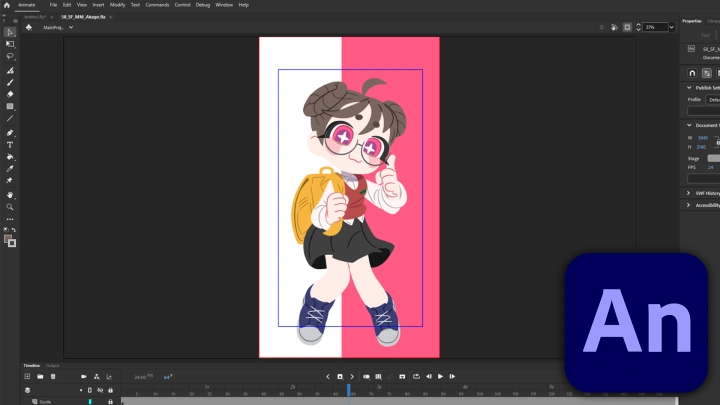720x405 pixels.
Task: Go to the next keyframe
Action: pyautogui.click(x=352, y=377)
